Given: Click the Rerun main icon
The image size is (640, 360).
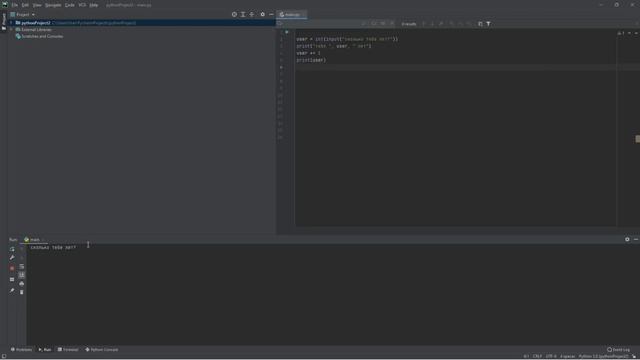Looking at the screenshot, I should 12,249.
